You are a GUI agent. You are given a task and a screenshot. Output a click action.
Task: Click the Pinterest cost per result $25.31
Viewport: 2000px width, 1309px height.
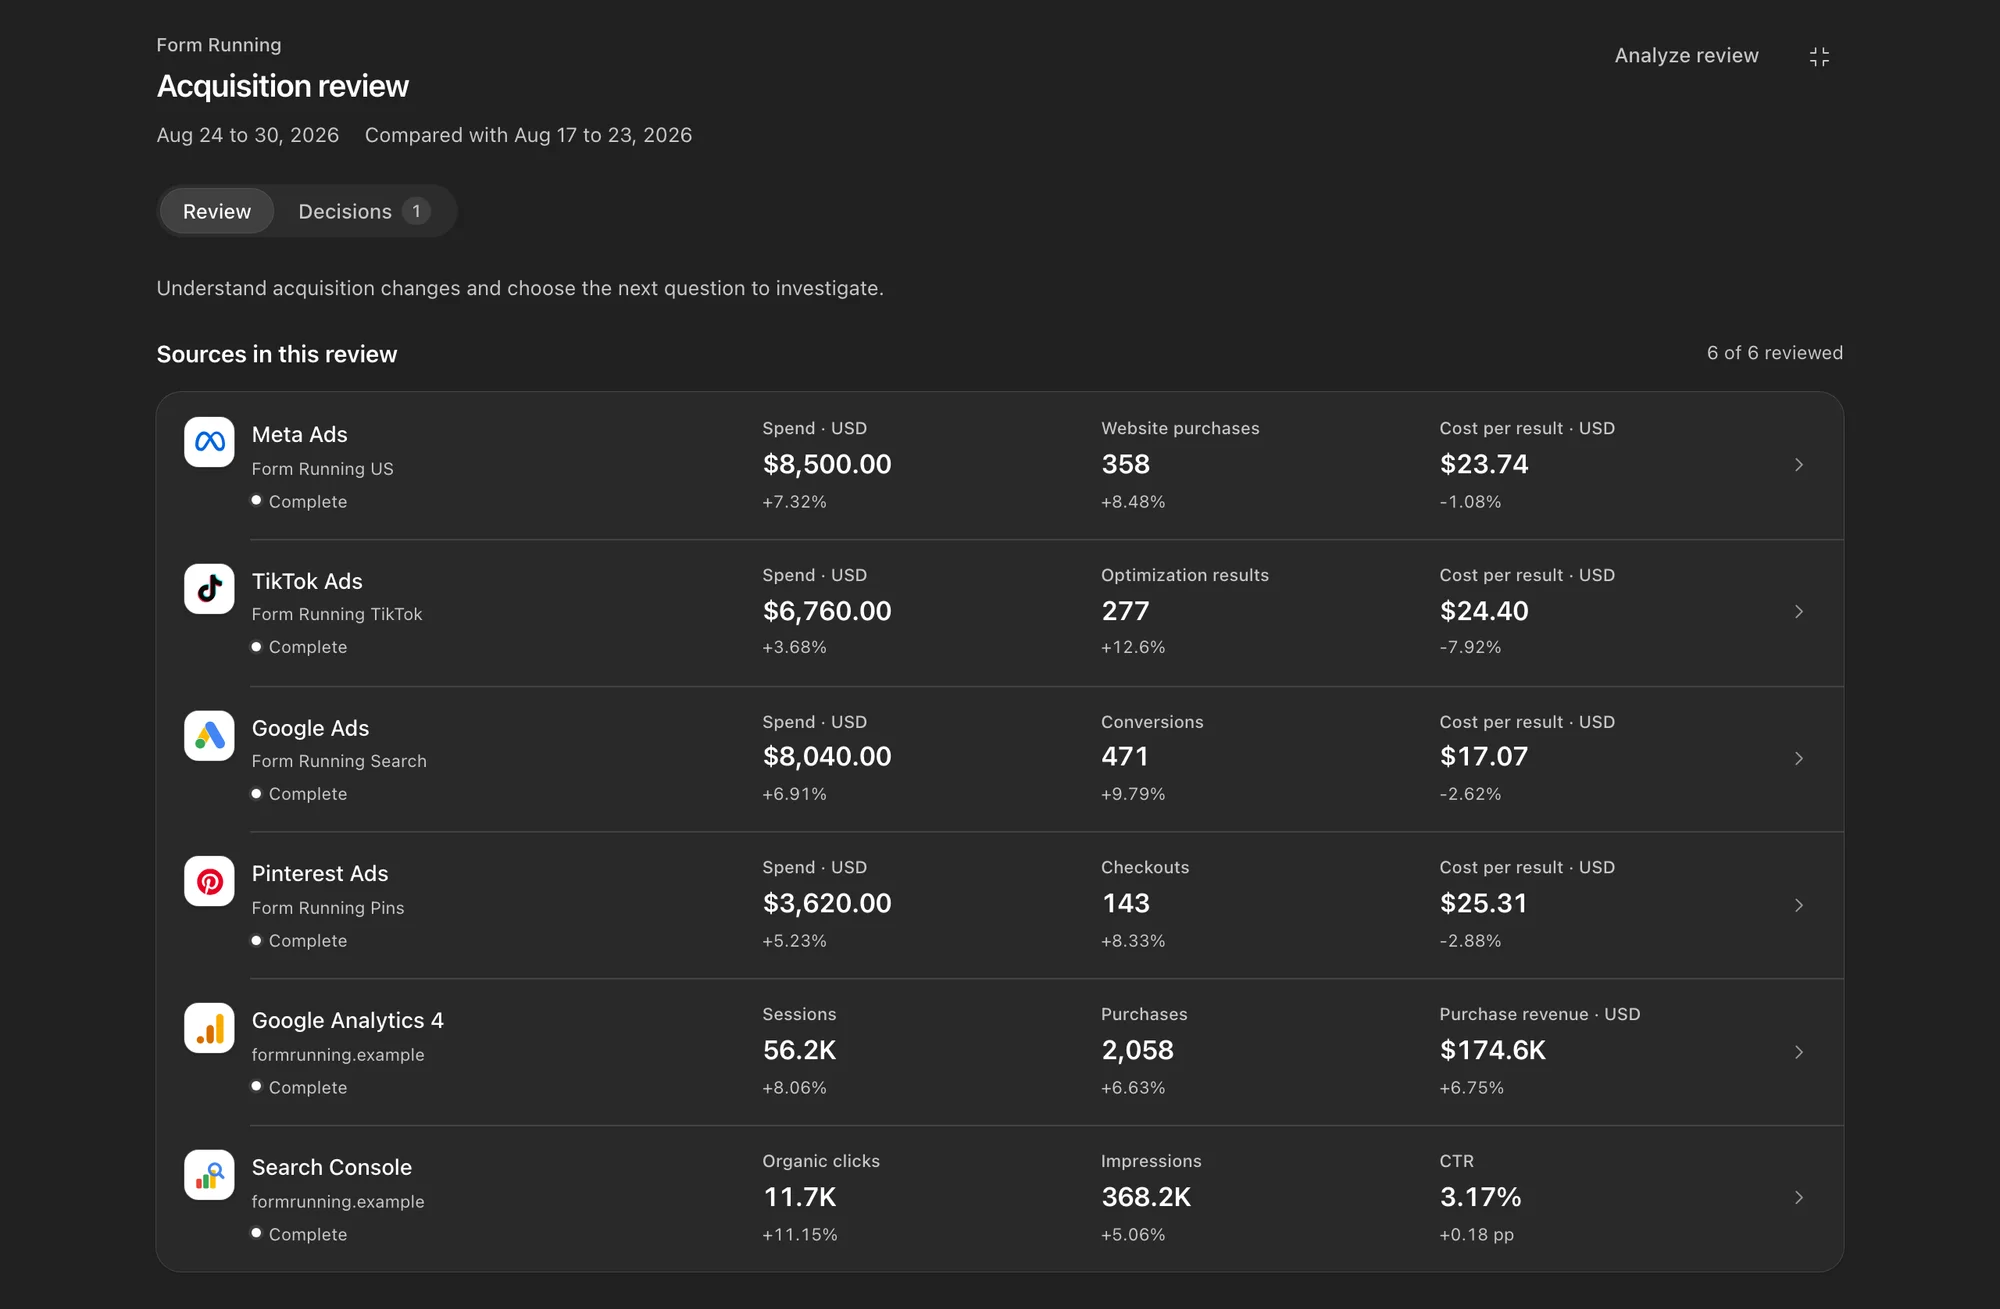[x=1484, y=904]
